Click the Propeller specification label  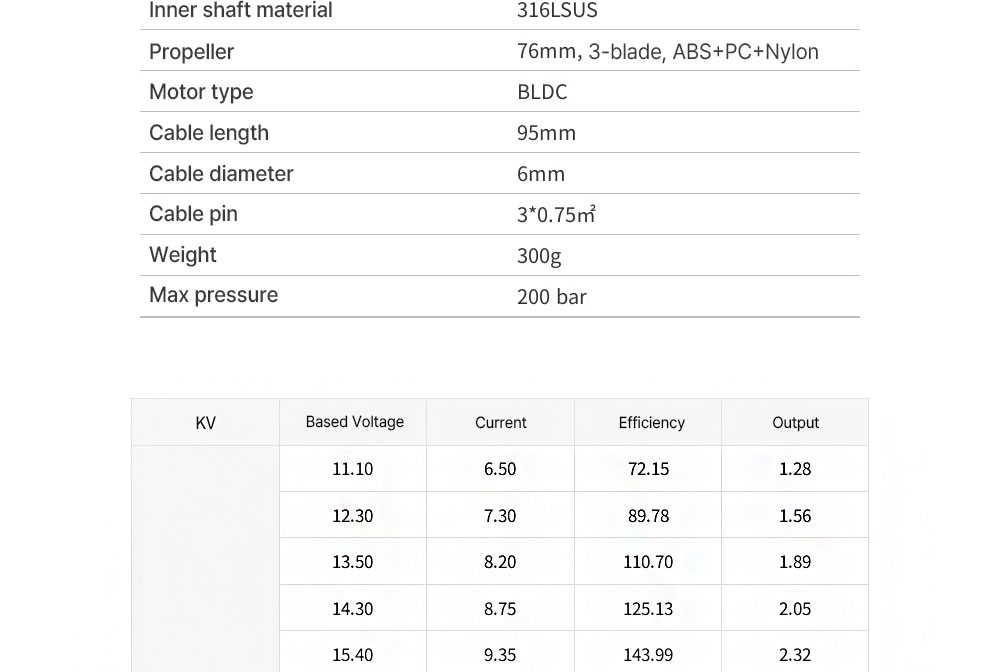point(191,52)
